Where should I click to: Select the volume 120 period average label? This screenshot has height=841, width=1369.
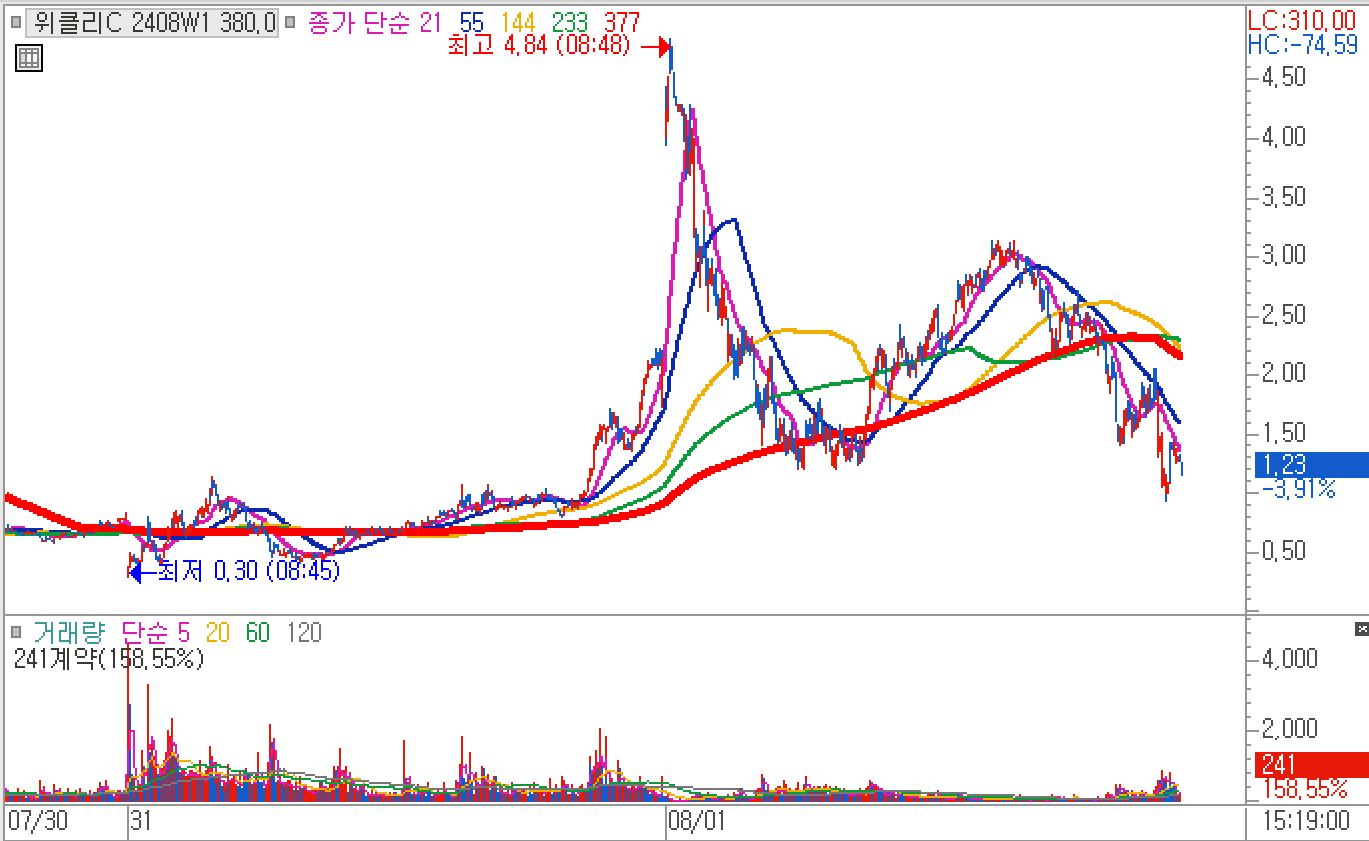pyautogui.click(x=304, y=632)
